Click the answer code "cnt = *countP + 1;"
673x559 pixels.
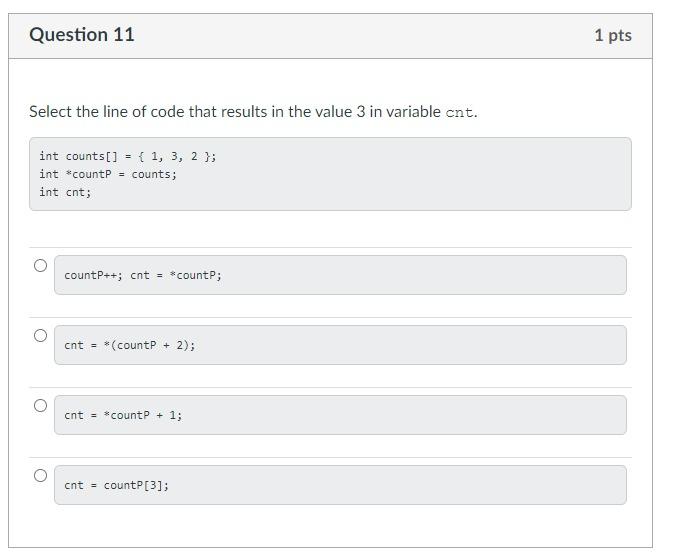pos(123,415)
